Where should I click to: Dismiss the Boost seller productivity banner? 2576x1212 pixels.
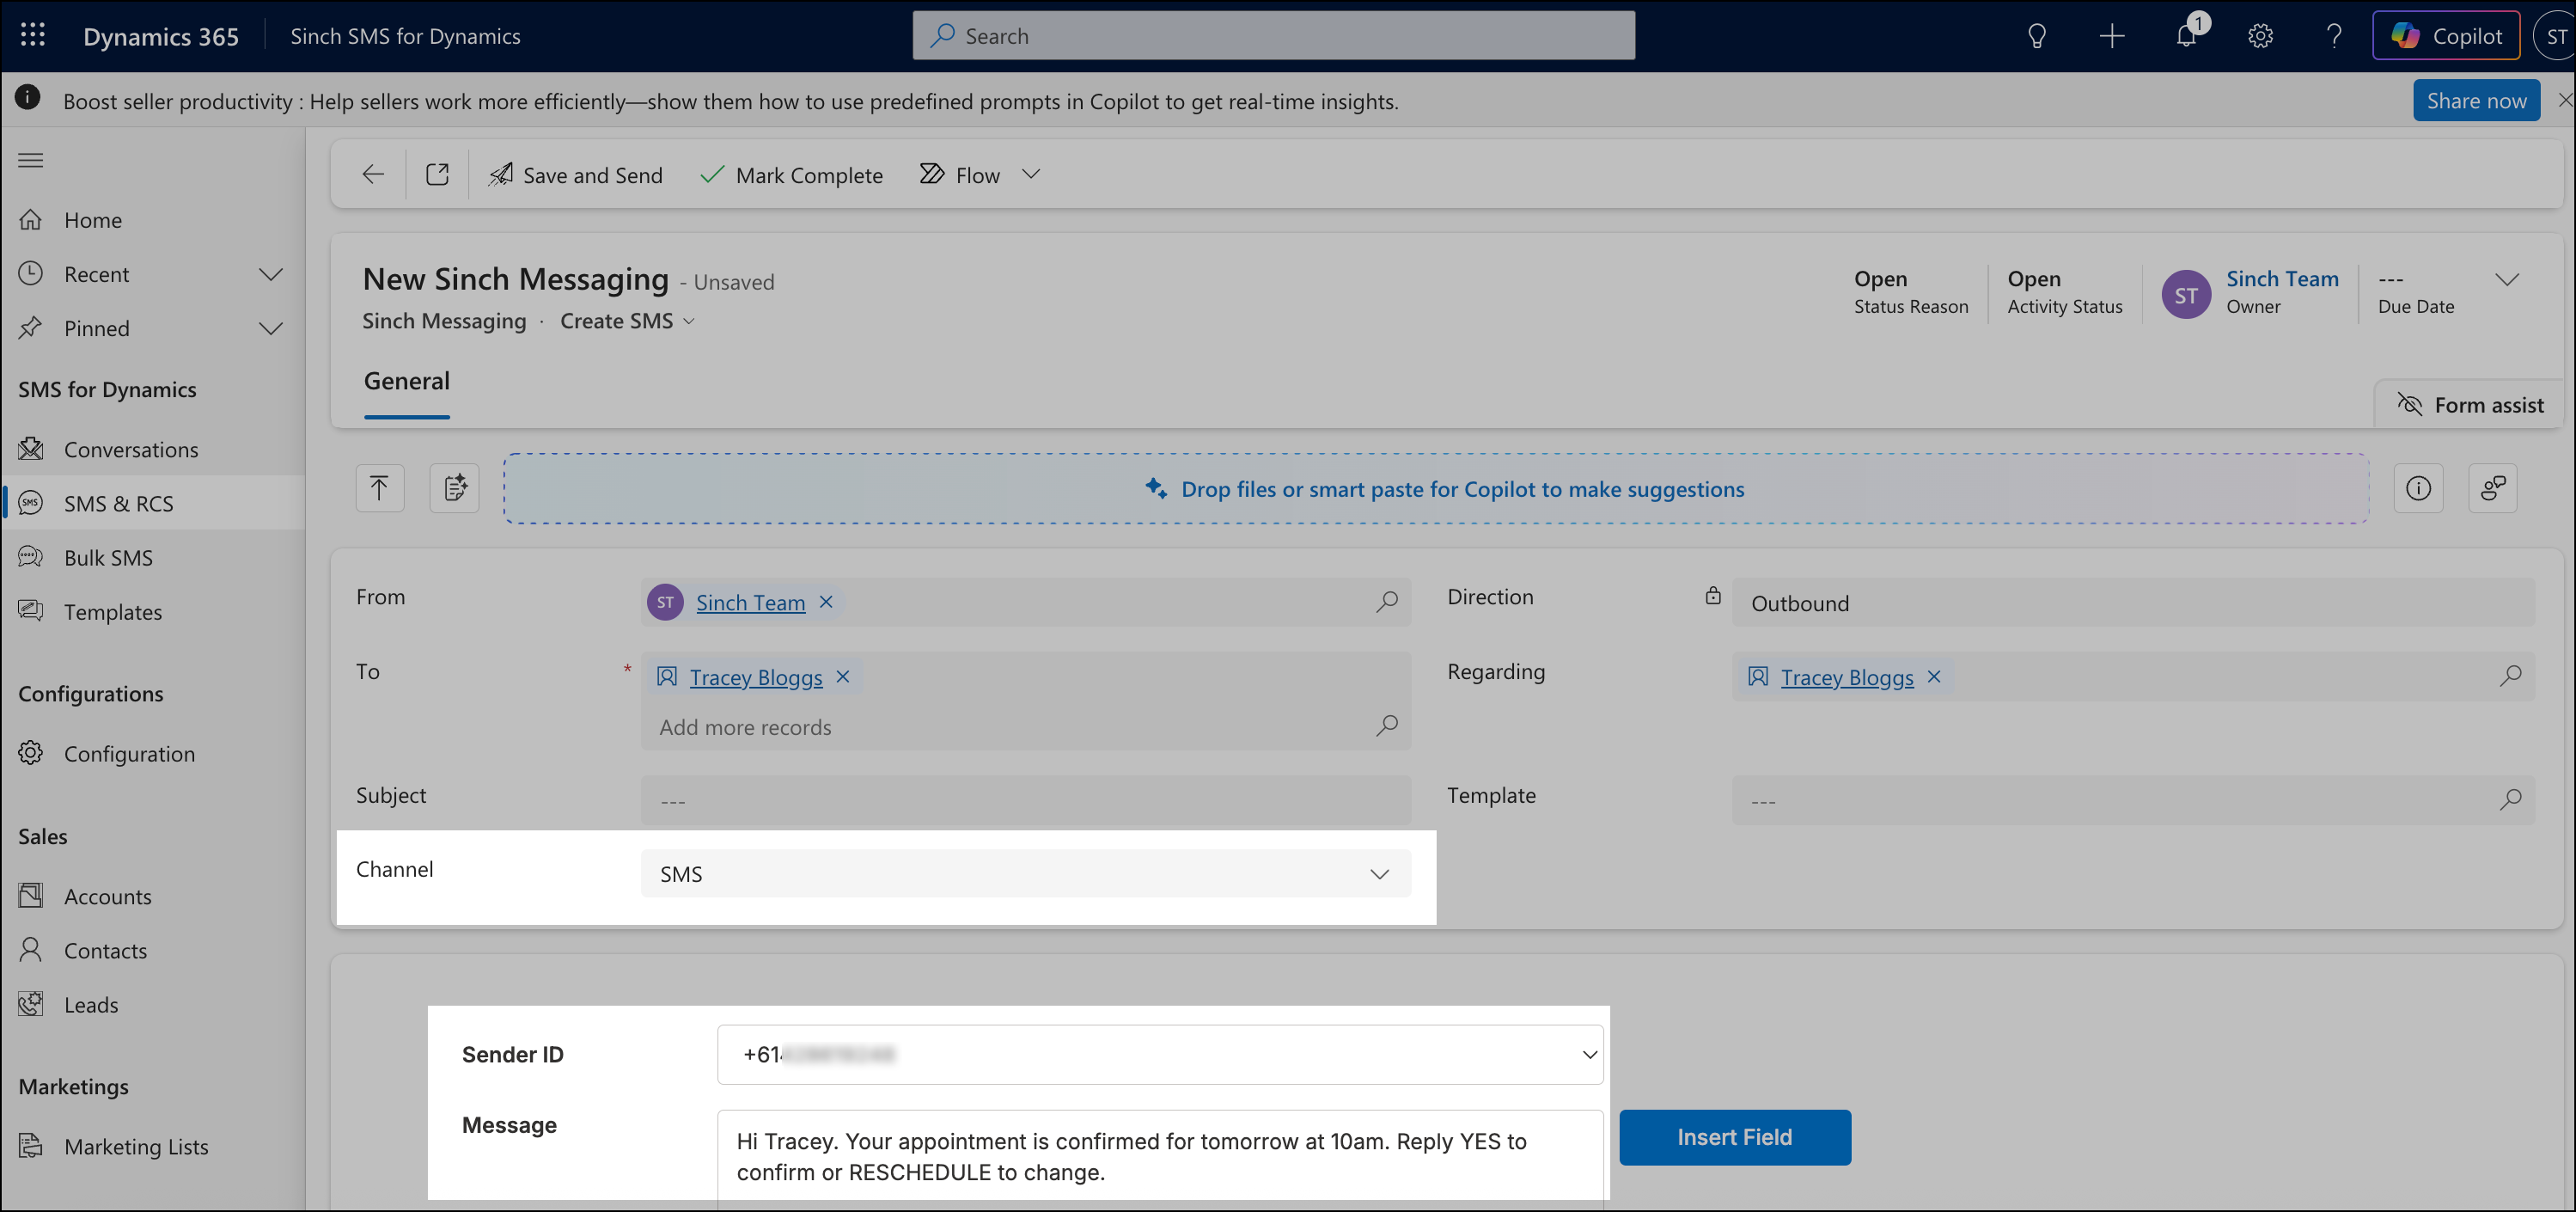pyautogui.click(x=2565, y=100)
